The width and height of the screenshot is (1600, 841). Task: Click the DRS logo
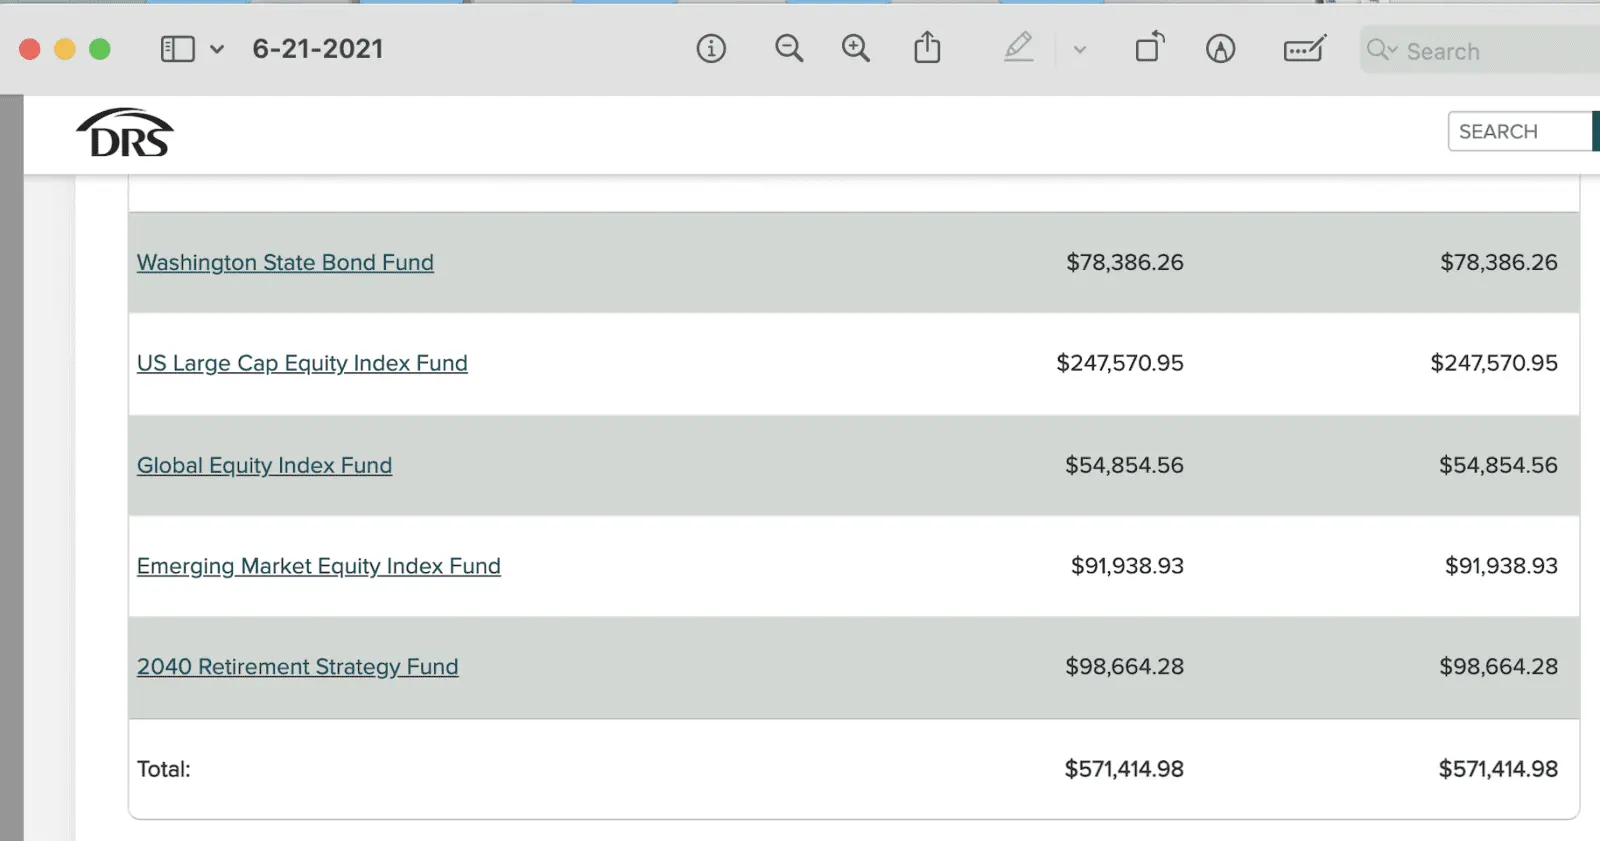point(125,133)
